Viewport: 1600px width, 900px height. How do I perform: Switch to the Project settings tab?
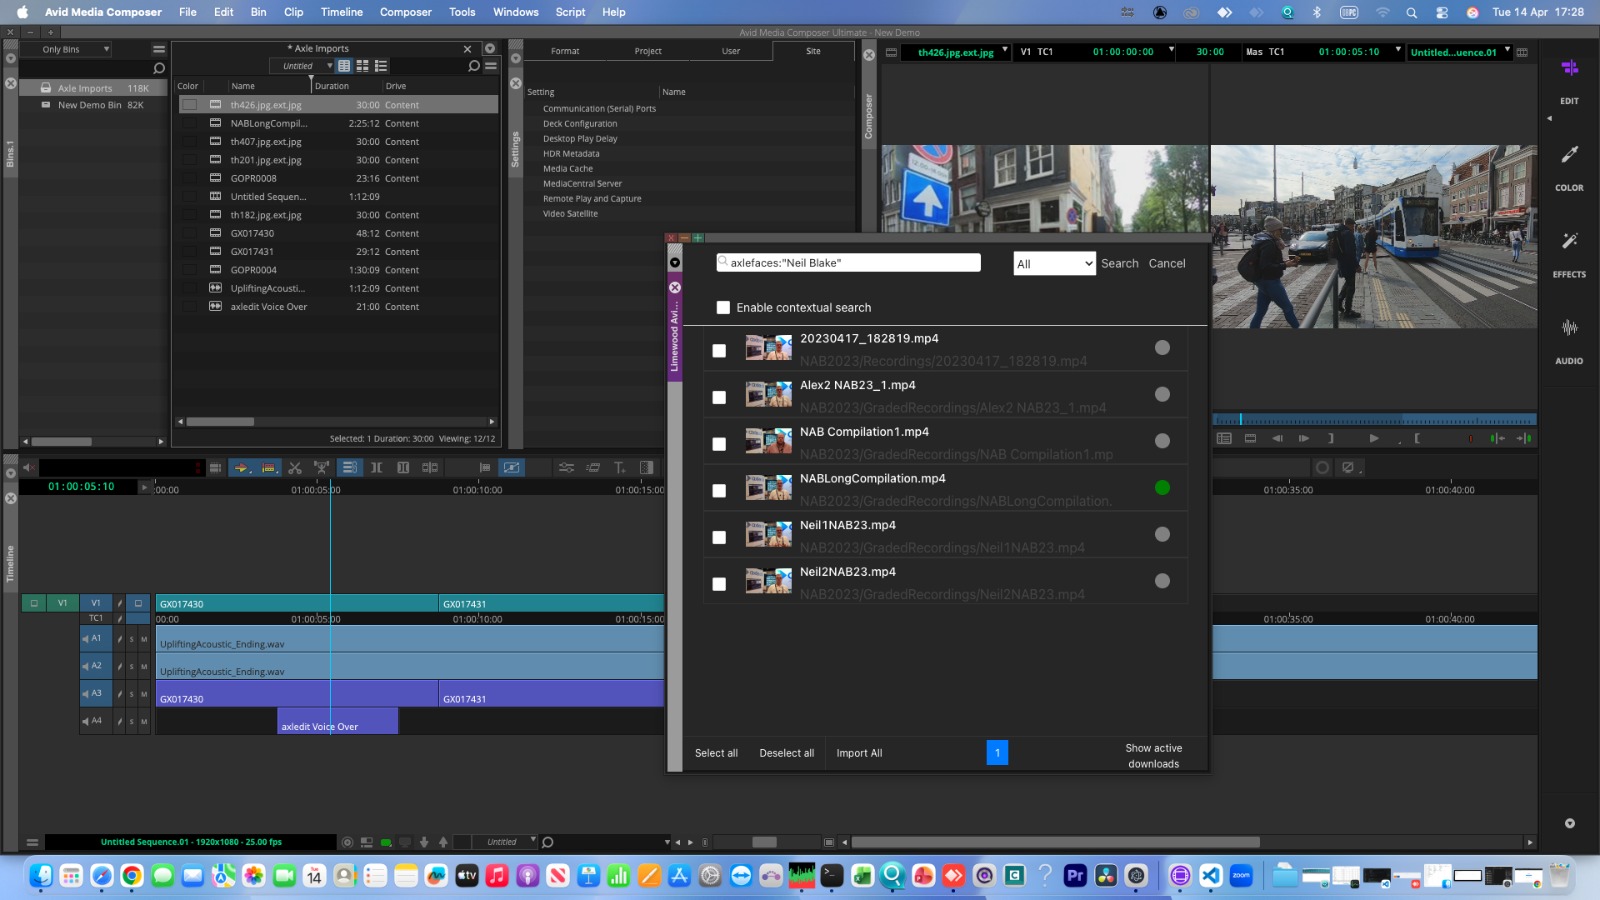point(648,51)
